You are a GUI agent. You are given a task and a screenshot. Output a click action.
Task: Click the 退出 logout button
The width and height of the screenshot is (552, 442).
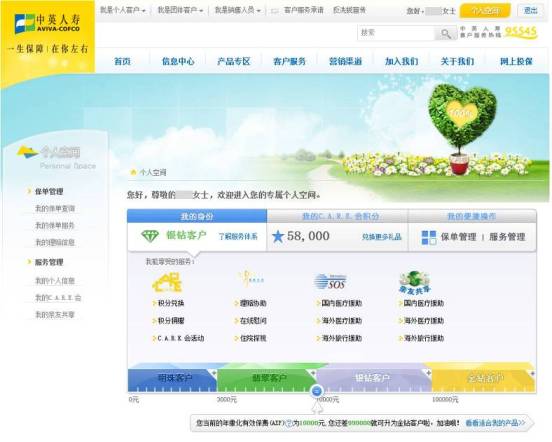point(530,11)
